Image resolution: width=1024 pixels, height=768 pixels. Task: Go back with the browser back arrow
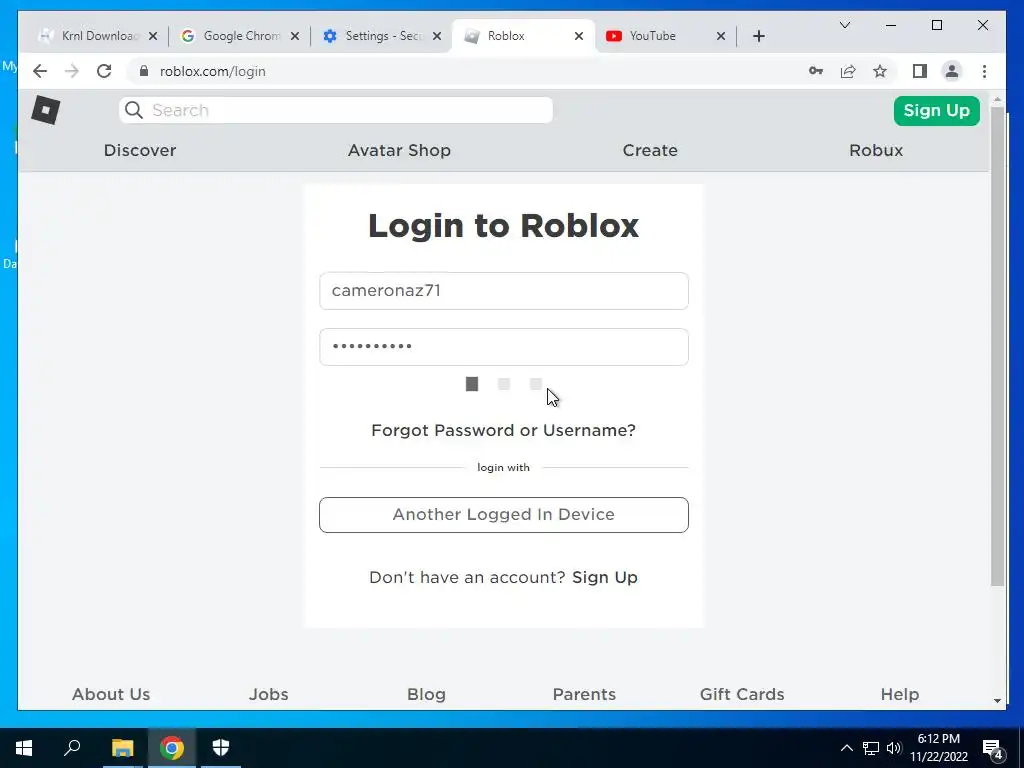point(40,71)
